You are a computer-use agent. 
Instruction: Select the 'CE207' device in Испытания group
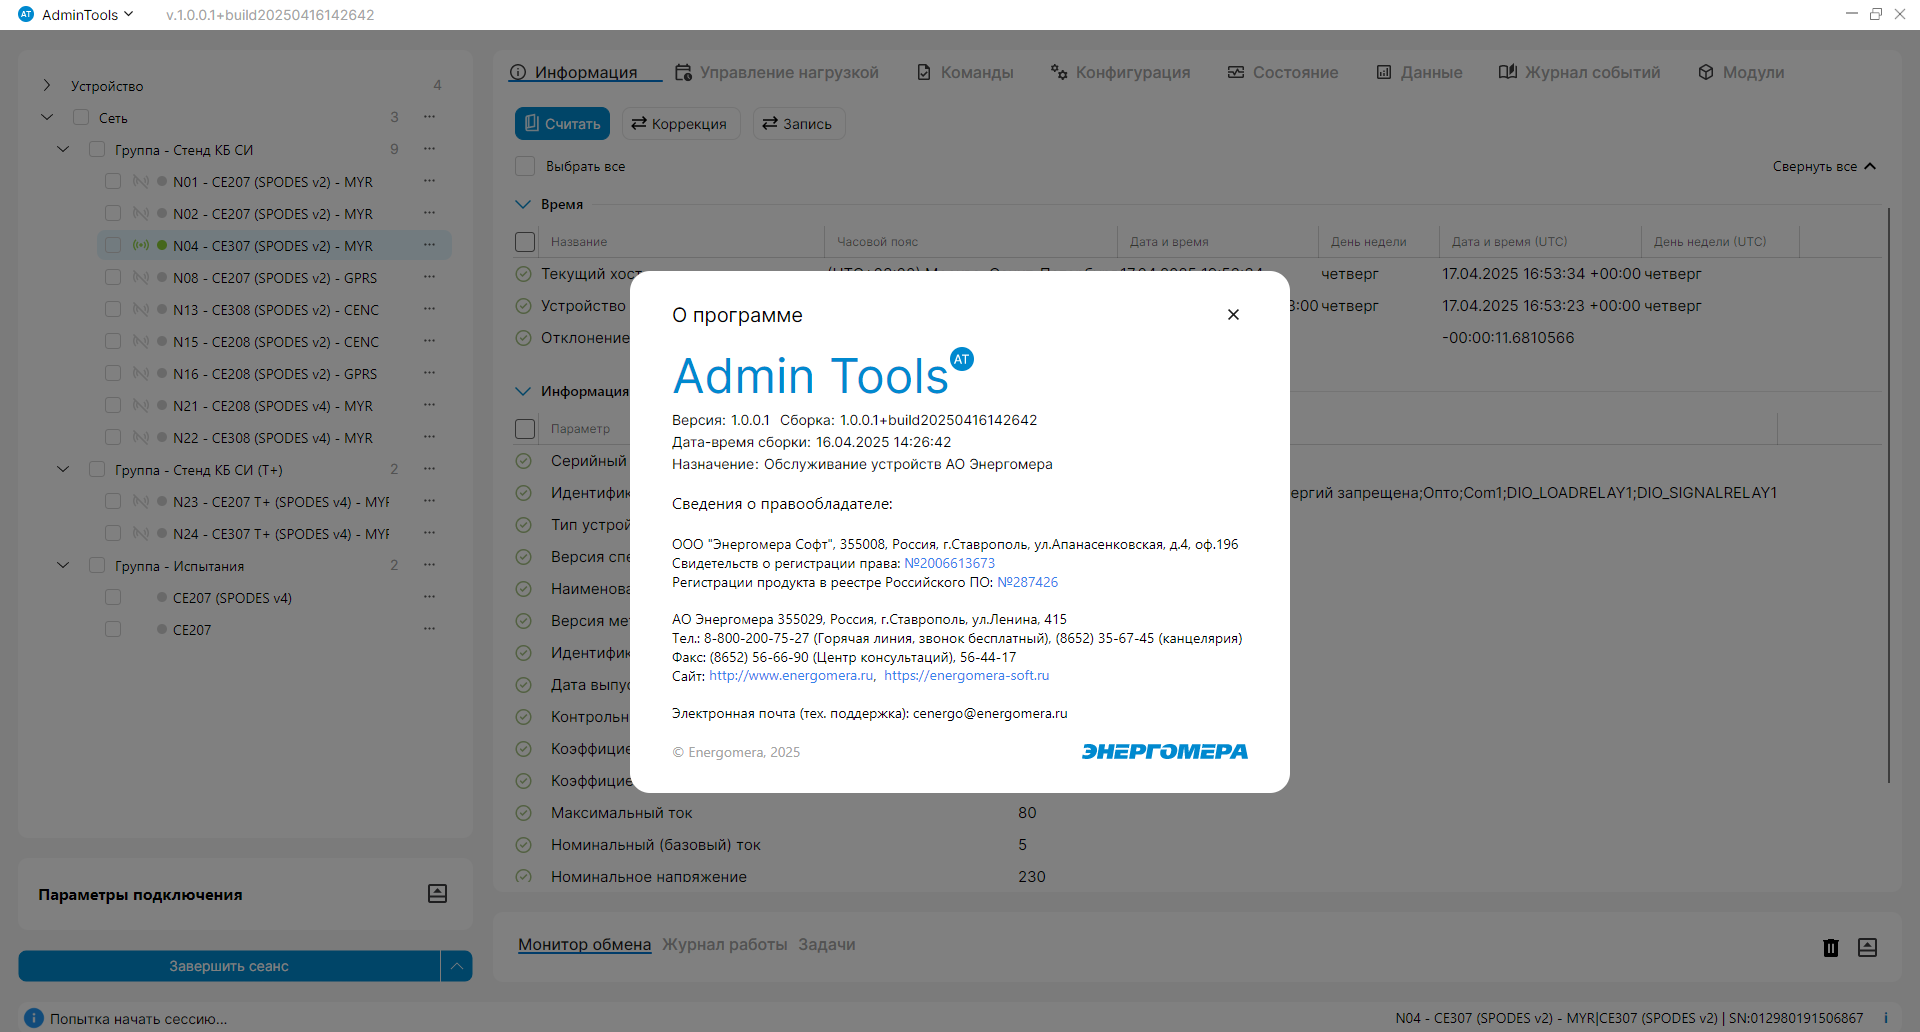tap(192, 630)
